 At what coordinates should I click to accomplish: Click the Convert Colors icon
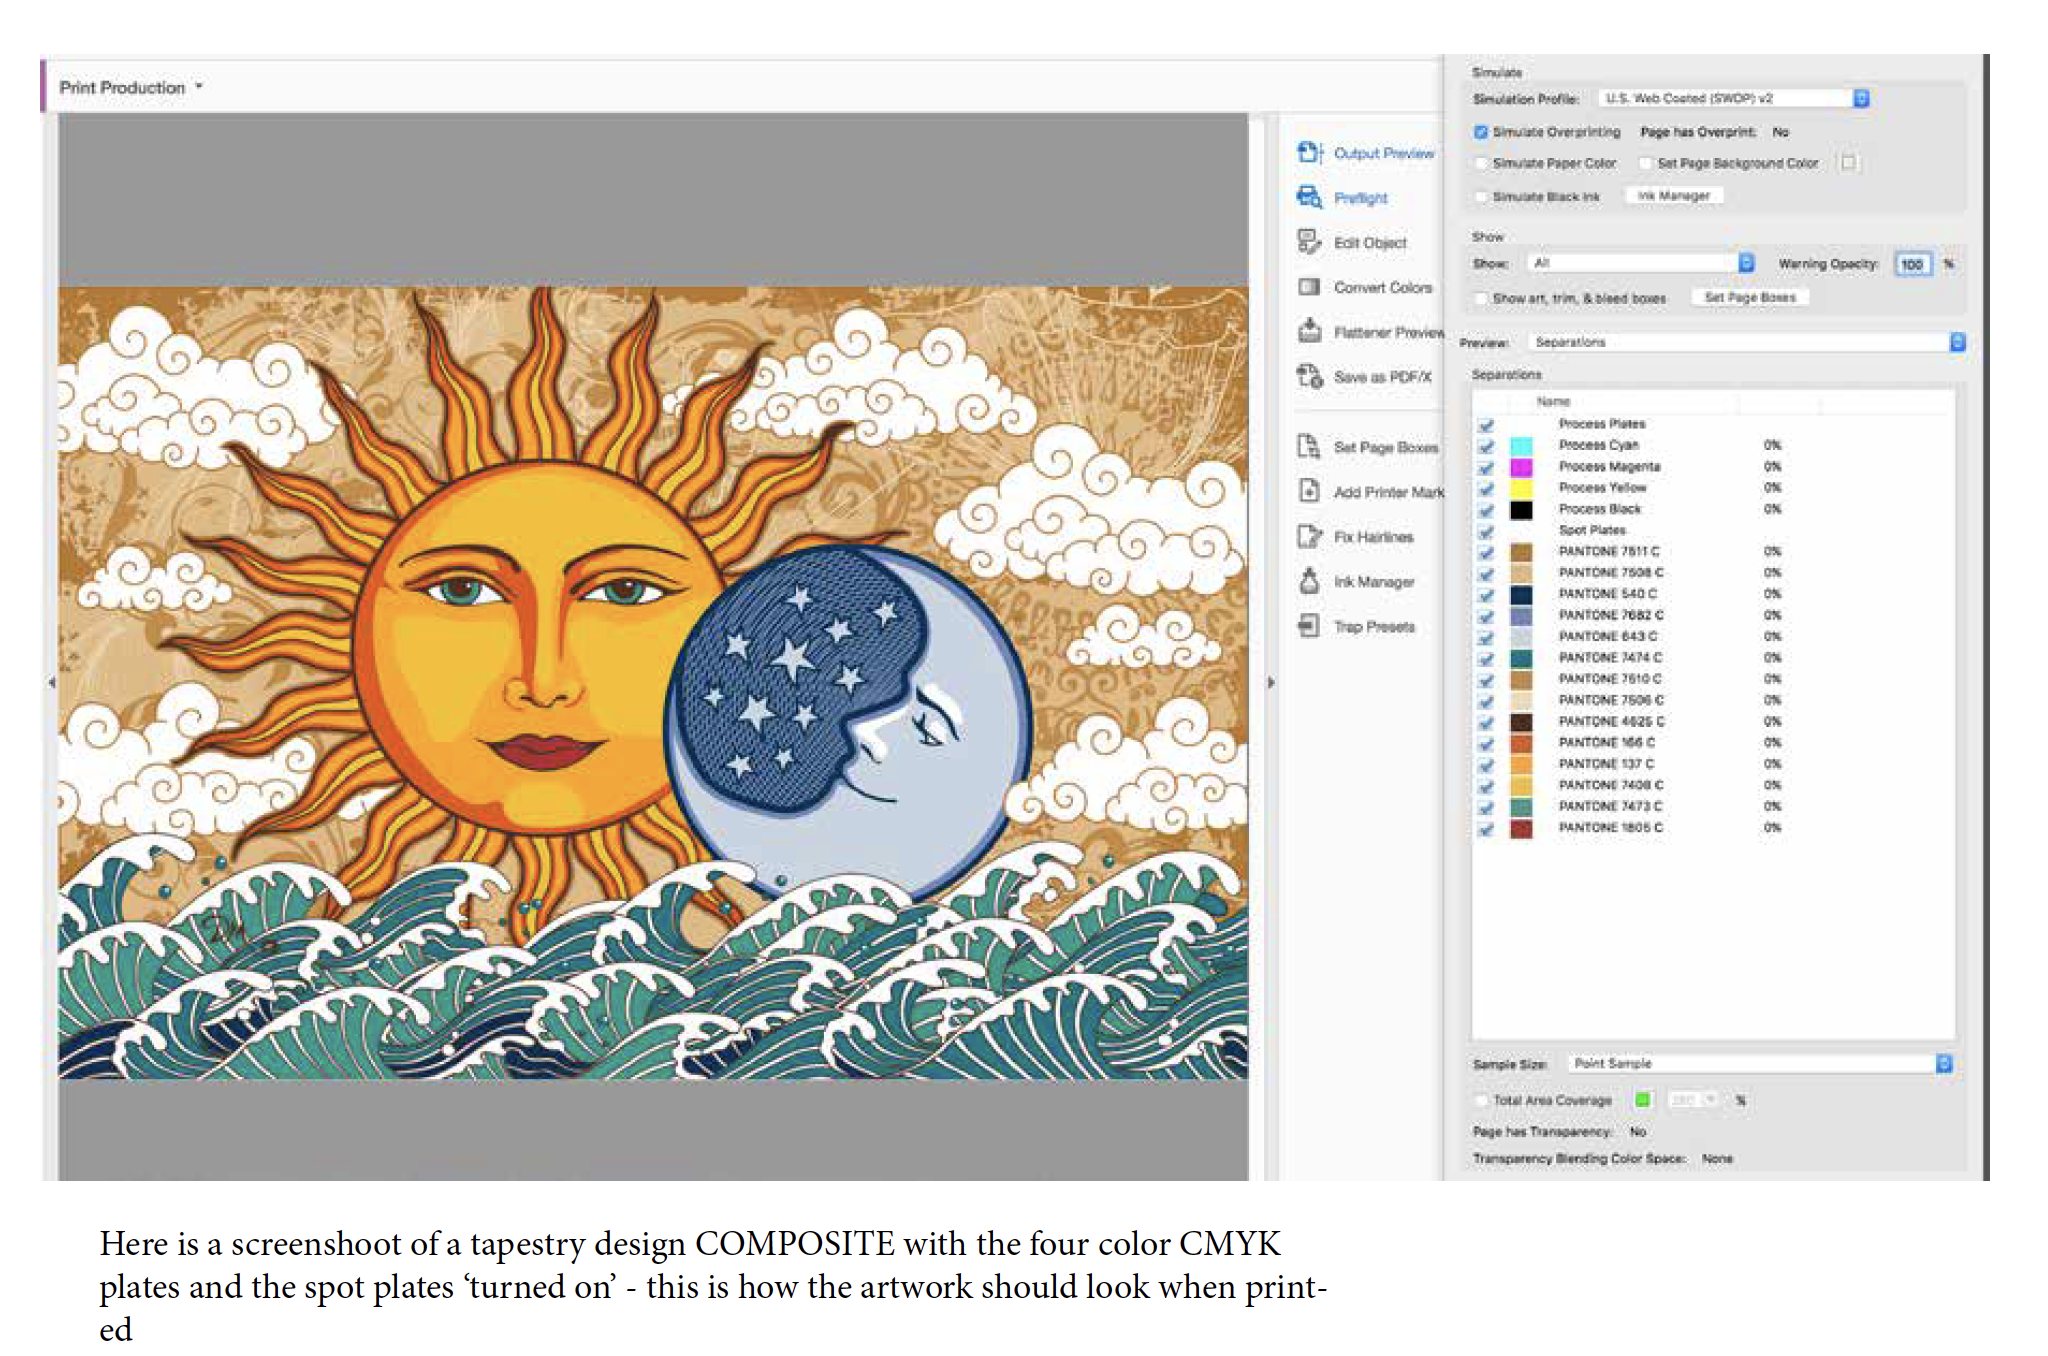point(1309,287)
